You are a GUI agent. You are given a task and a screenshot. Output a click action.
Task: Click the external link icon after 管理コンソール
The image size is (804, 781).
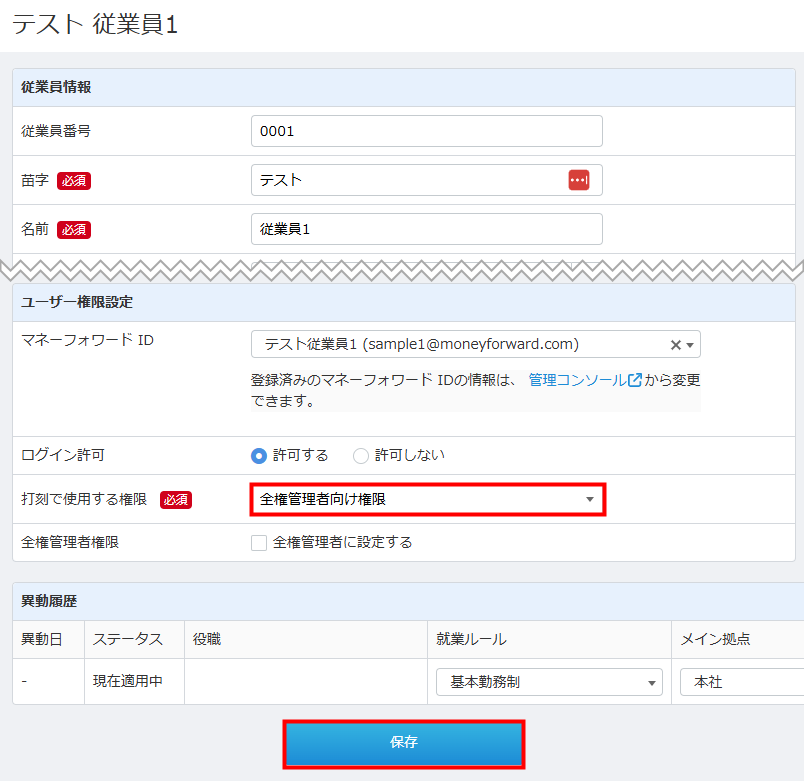(635, 380)
